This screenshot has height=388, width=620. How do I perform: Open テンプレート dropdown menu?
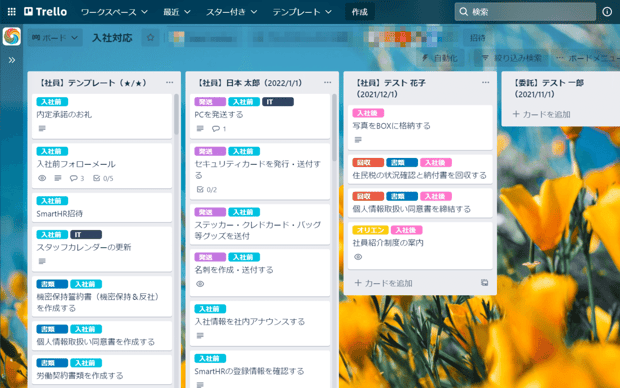(302, 12)
